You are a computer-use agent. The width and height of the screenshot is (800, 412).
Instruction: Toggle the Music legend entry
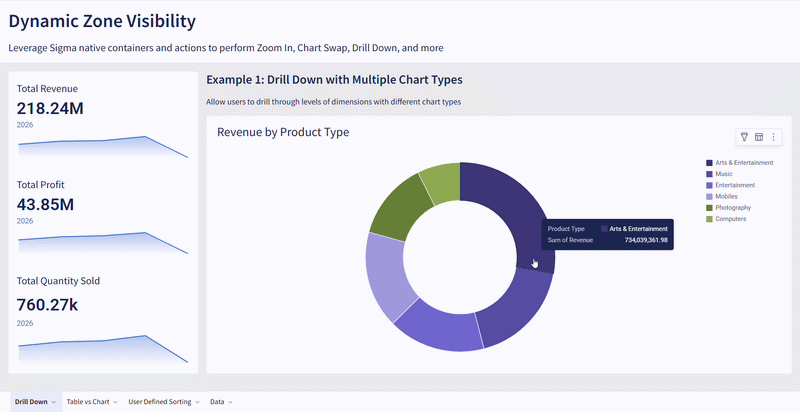coord(724,174)
